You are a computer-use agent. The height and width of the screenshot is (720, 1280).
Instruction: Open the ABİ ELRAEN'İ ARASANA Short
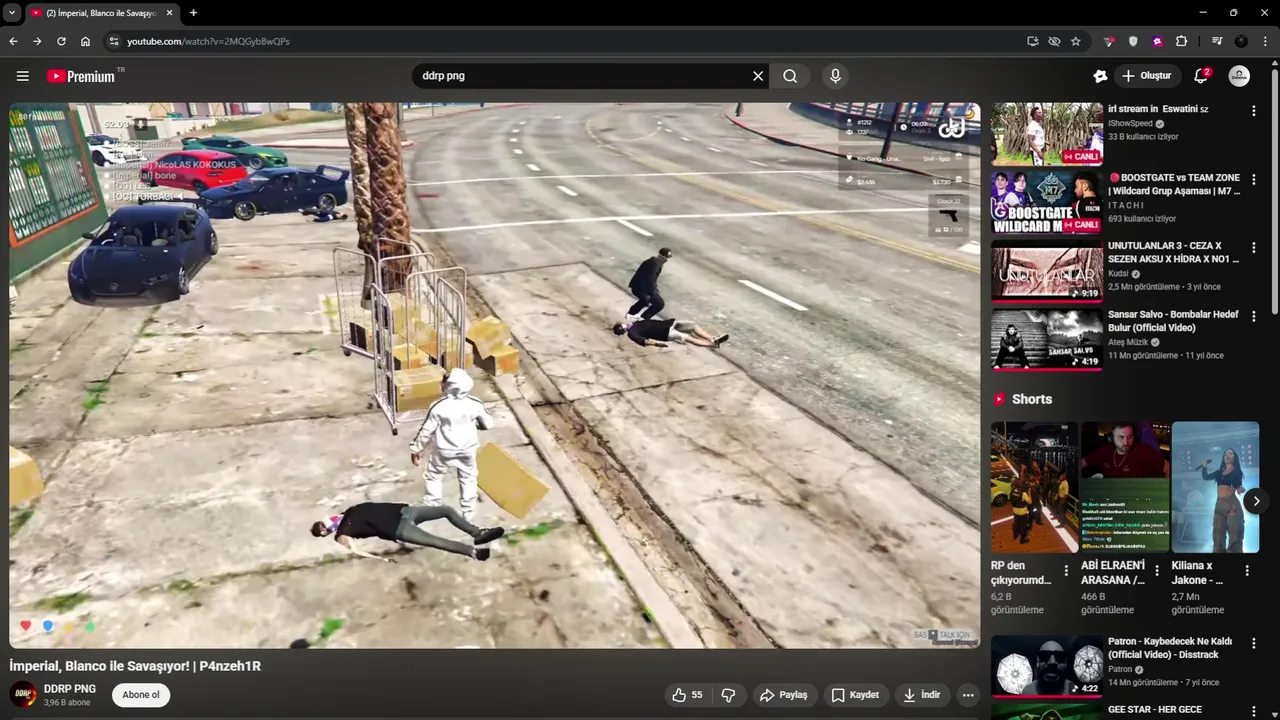[x=1125, y=487]
